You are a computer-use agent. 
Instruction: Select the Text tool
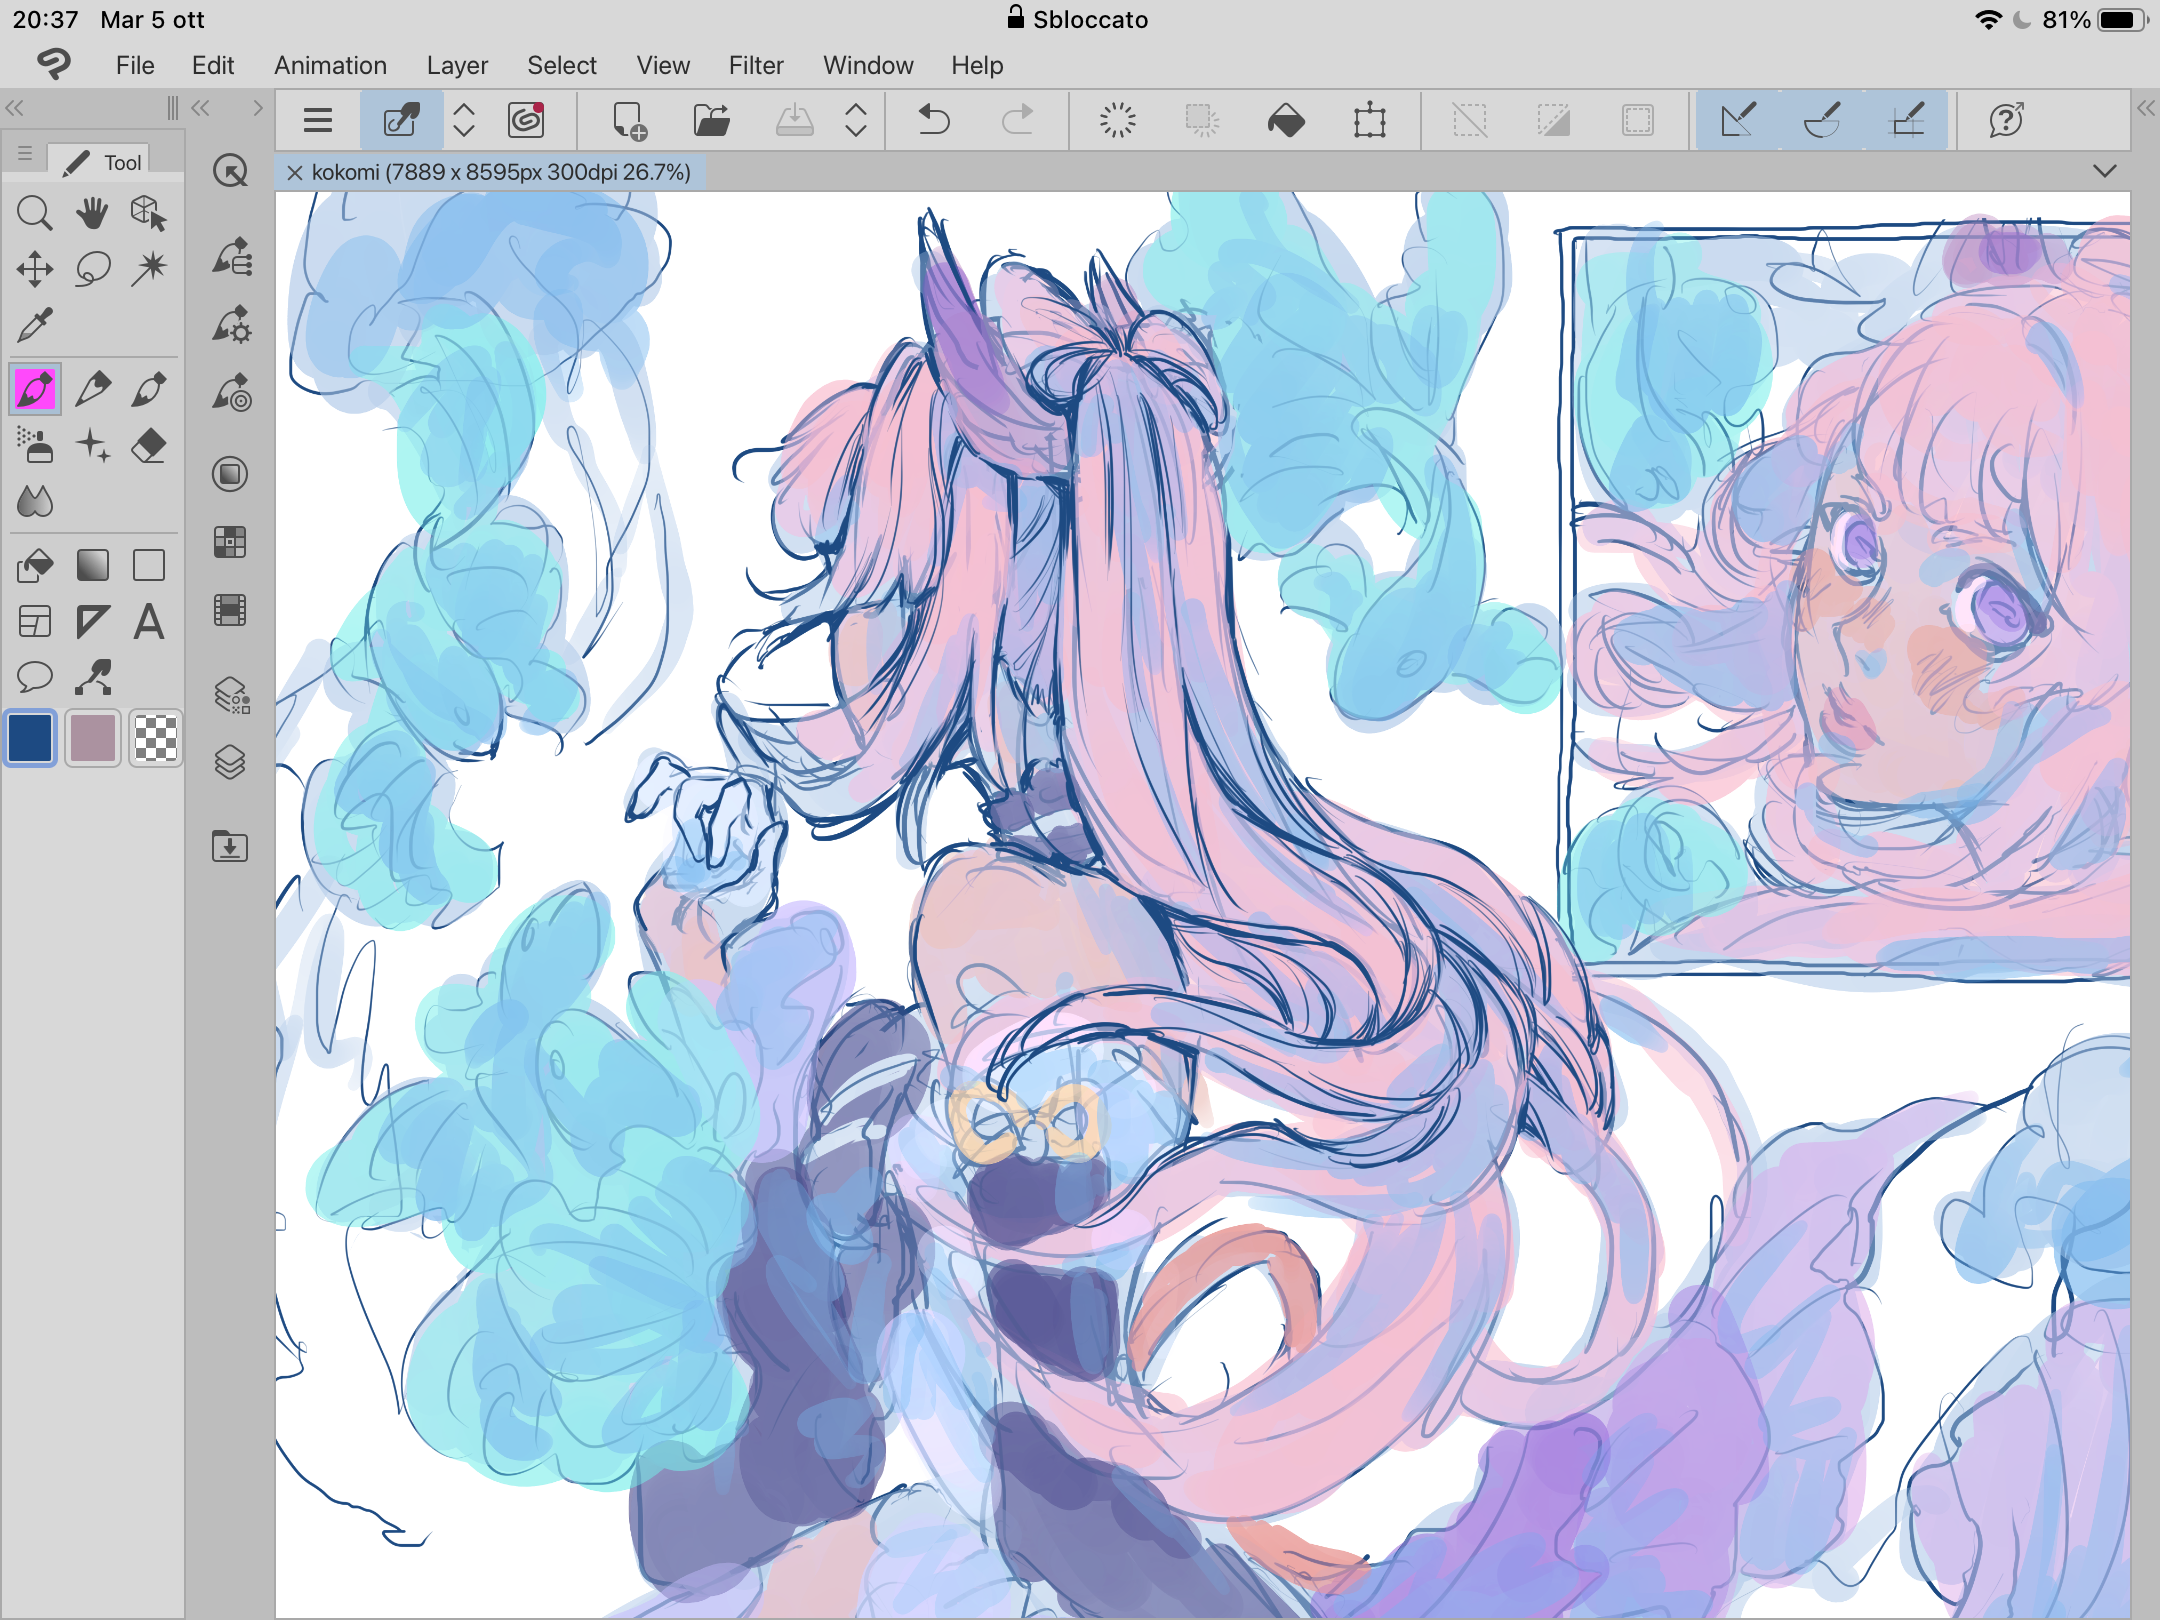pyautogui.click(x=149, y=621)
